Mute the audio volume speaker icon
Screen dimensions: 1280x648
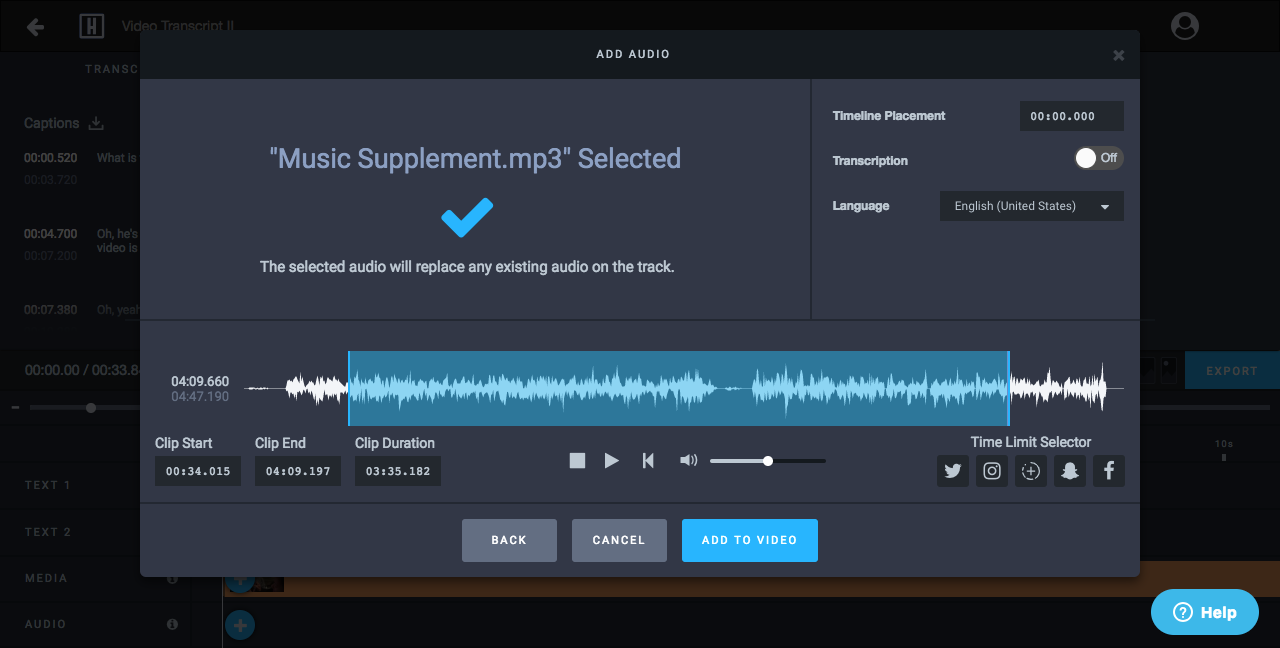tap(688, 460)
